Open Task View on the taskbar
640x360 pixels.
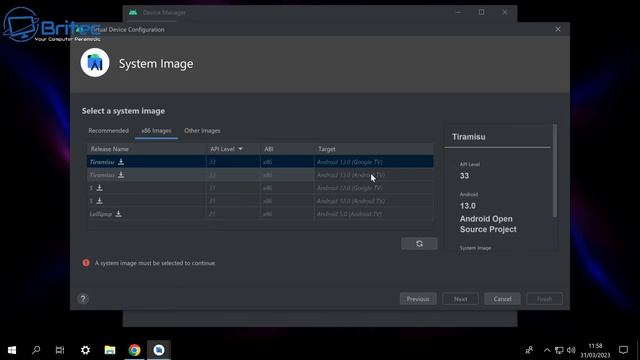click(60, 350)
